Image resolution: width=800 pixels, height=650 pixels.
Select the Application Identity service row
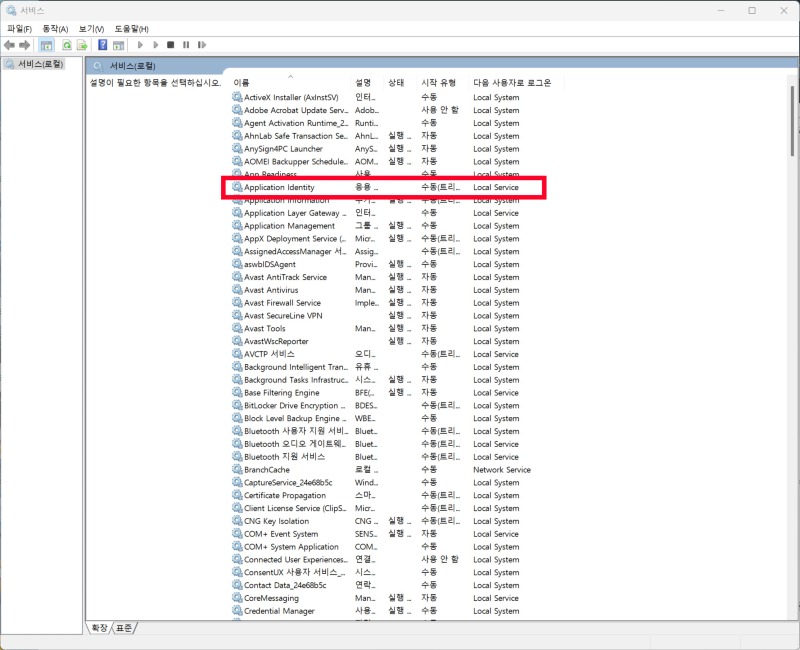tap(384, 187)
